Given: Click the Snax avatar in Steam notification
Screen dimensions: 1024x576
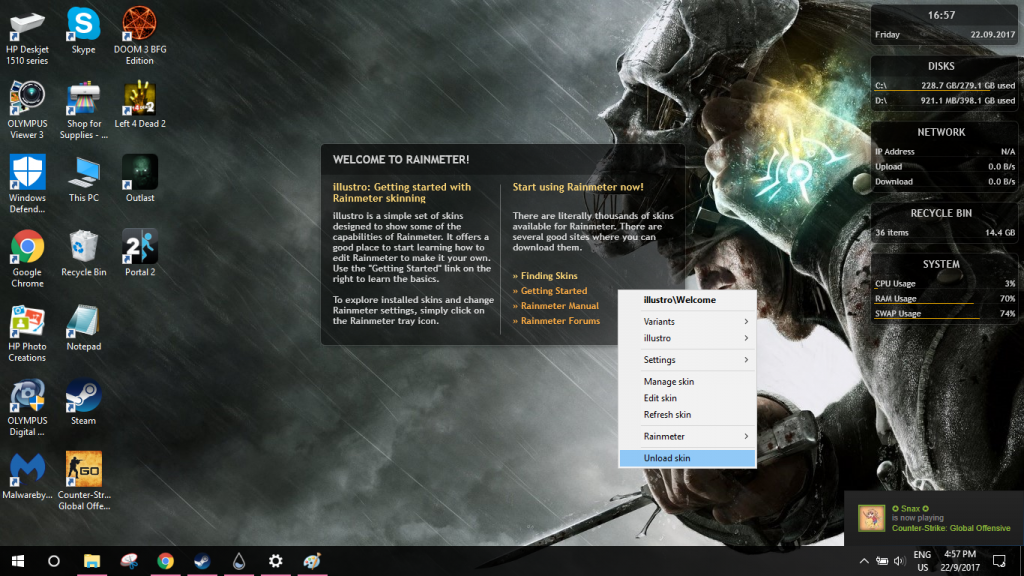Looking at the screenshot, I should [871, 518].
